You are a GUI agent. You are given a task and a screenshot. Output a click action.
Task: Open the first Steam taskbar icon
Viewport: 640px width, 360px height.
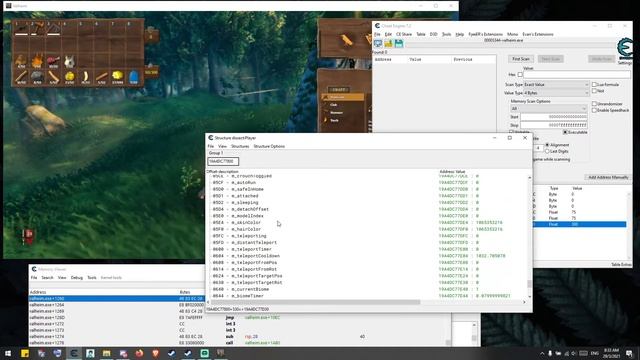coord(172,353)
